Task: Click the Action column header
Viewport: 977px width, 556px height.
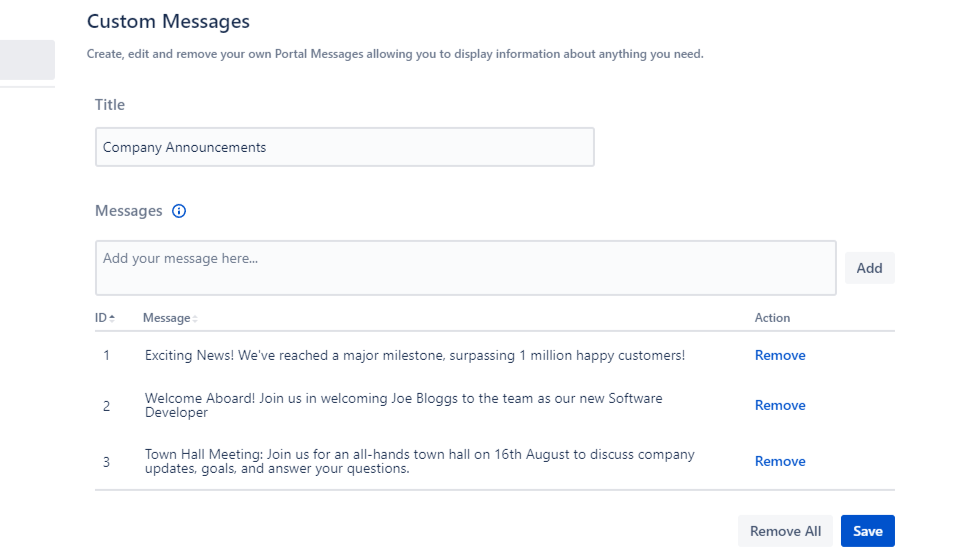Action: (772, 318)
